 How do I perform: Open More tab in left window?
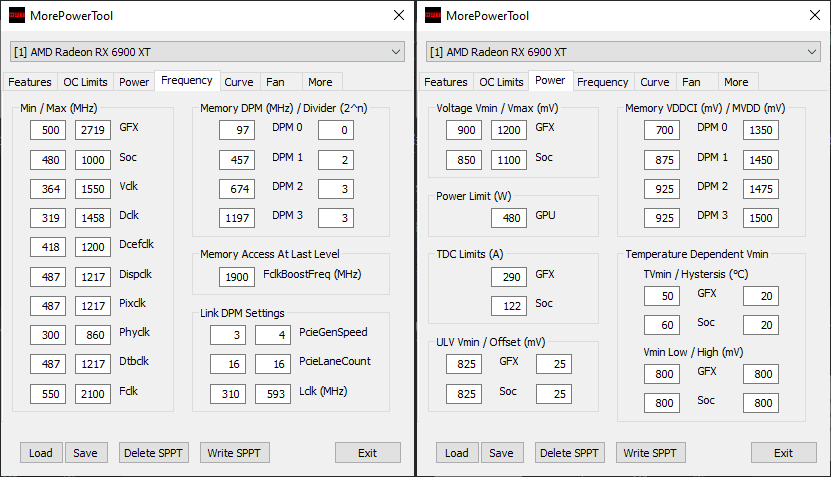[x=320, y=82]
